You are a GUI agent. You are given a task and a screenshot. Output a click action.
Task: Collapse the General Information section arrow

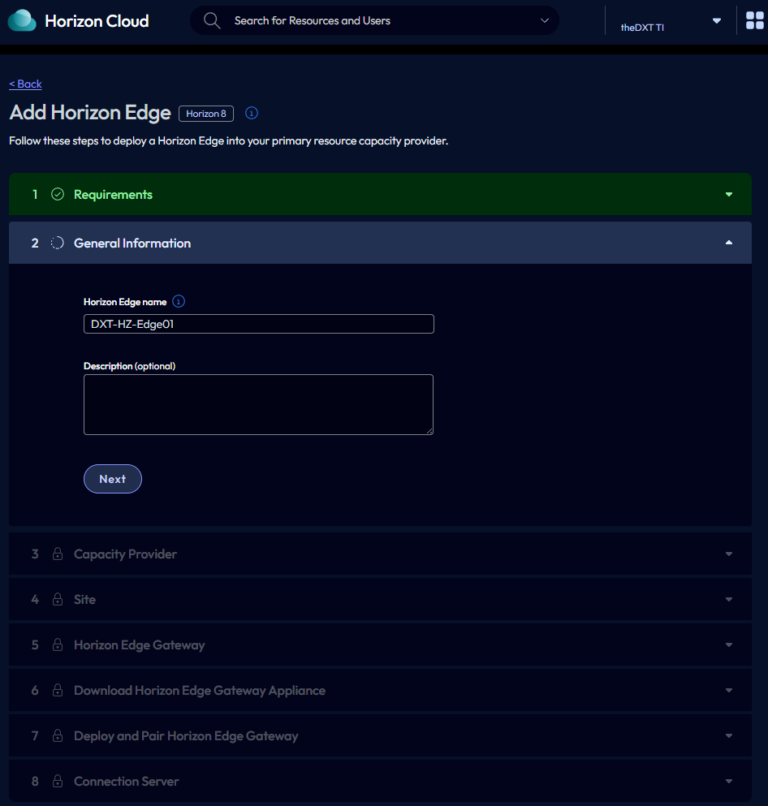click(x=729, y=243)
